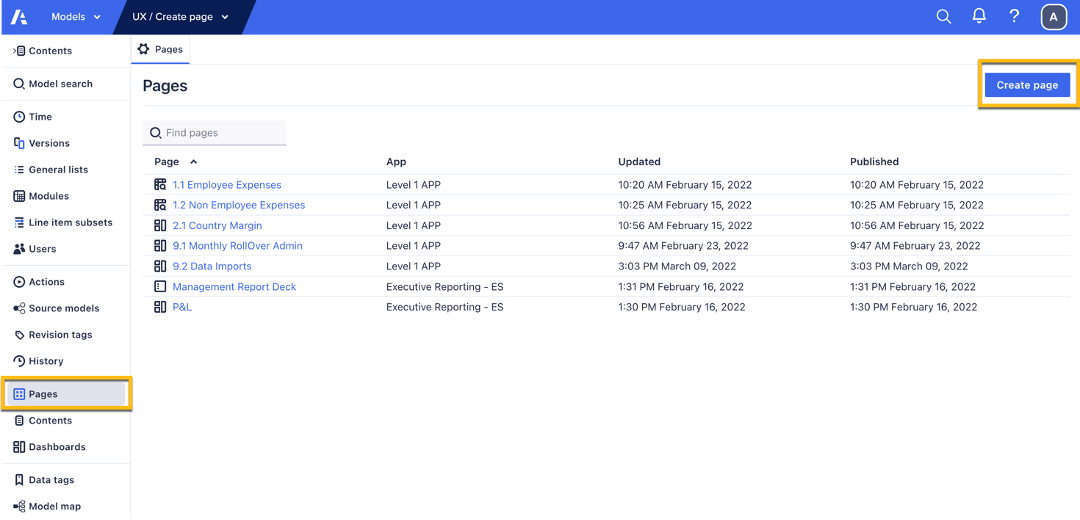Open Modules in the sidebar
Viewport: 1080px width, 520px height.
pyautogui.click(x=41, y=196)
